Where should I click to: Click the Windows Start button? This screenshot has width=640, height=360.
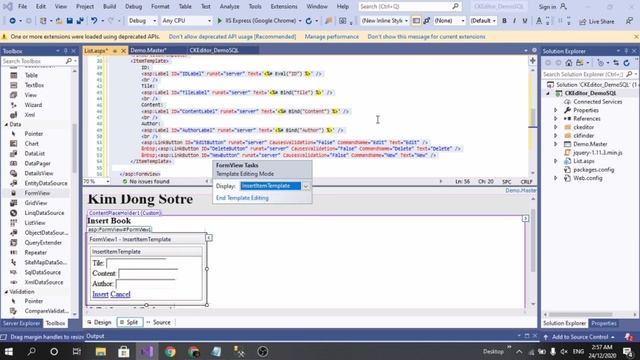pos(9,352)
